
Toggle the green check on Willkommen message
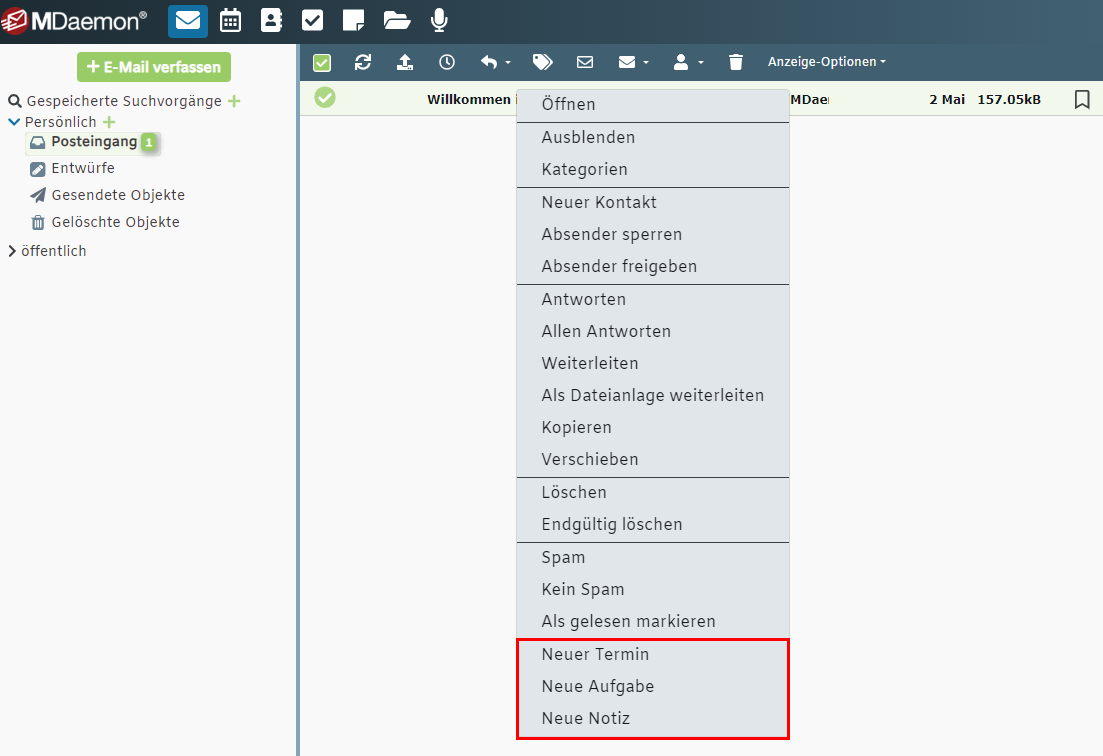(x=325, y=98)
